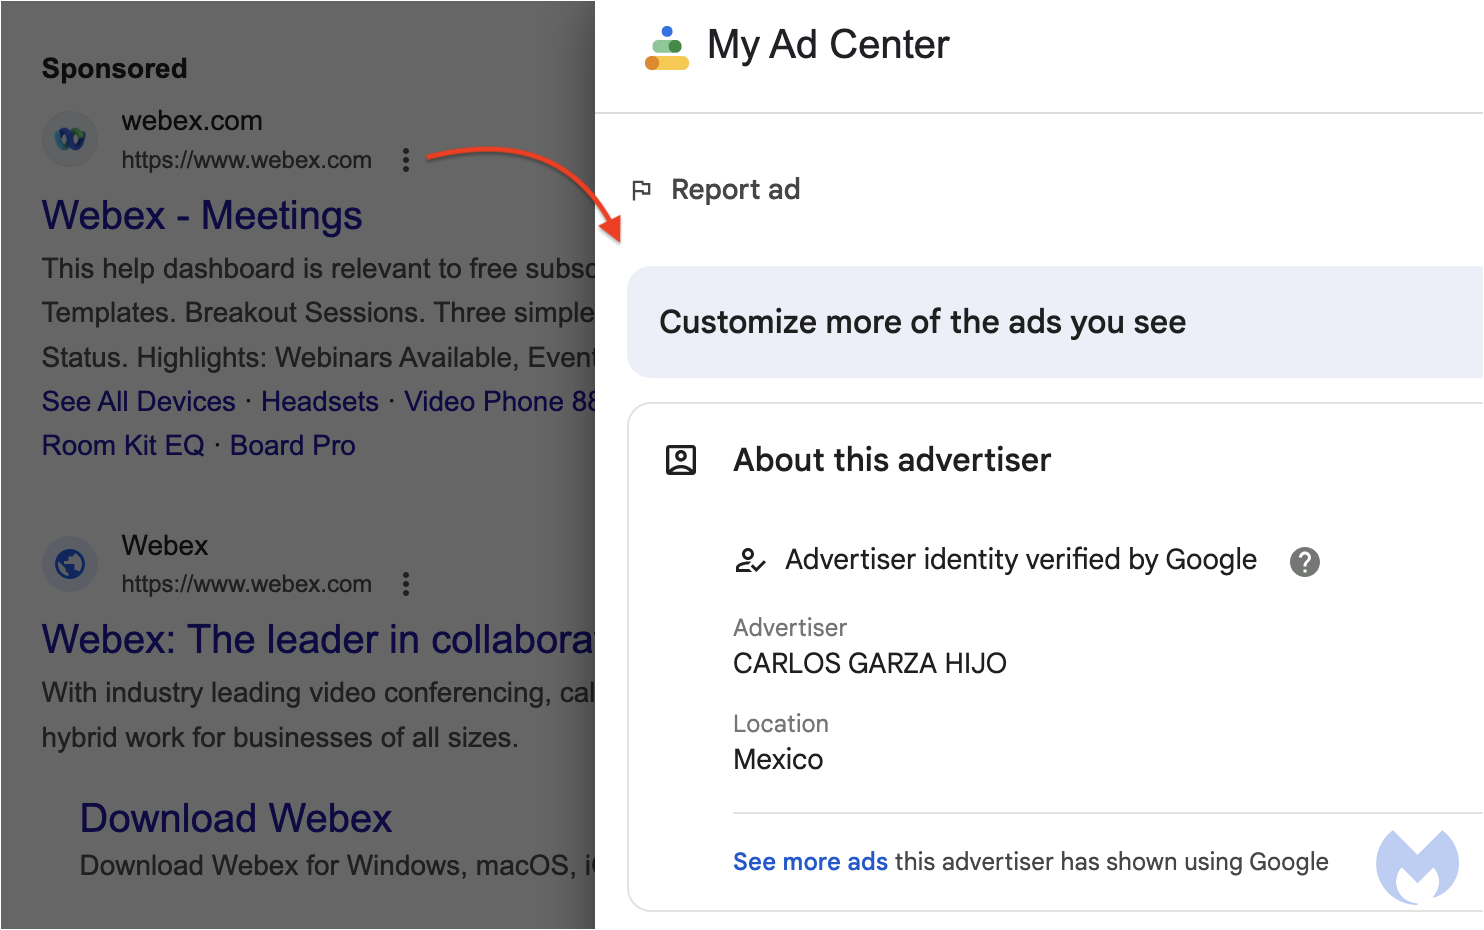Screen dimensions: 1484x930
Task: Click the globe favicon beside Webex result
Action: coord(70,564)
